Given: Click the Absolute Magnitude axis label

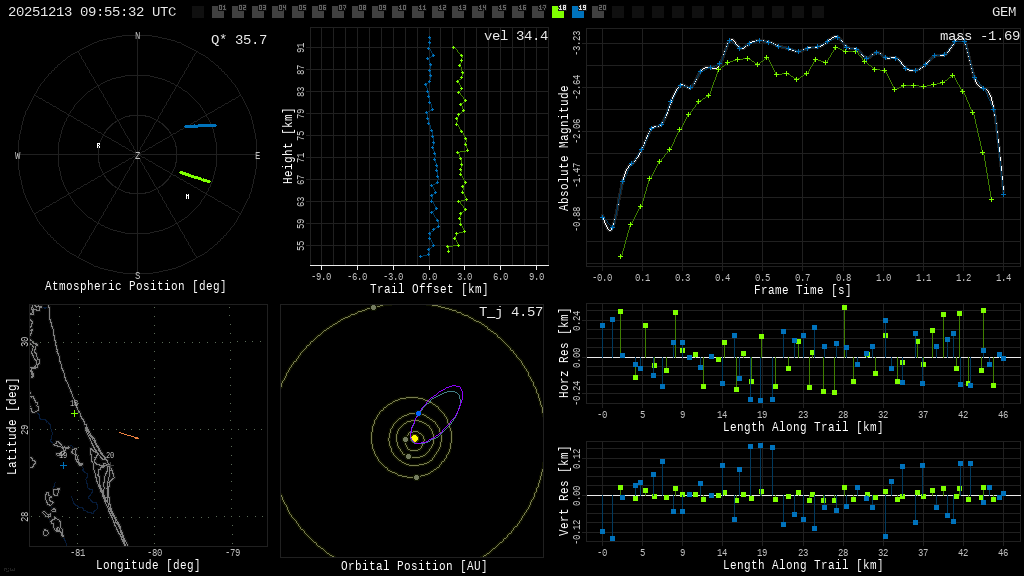Looking at the screenshot, I should tap(564, 148).
